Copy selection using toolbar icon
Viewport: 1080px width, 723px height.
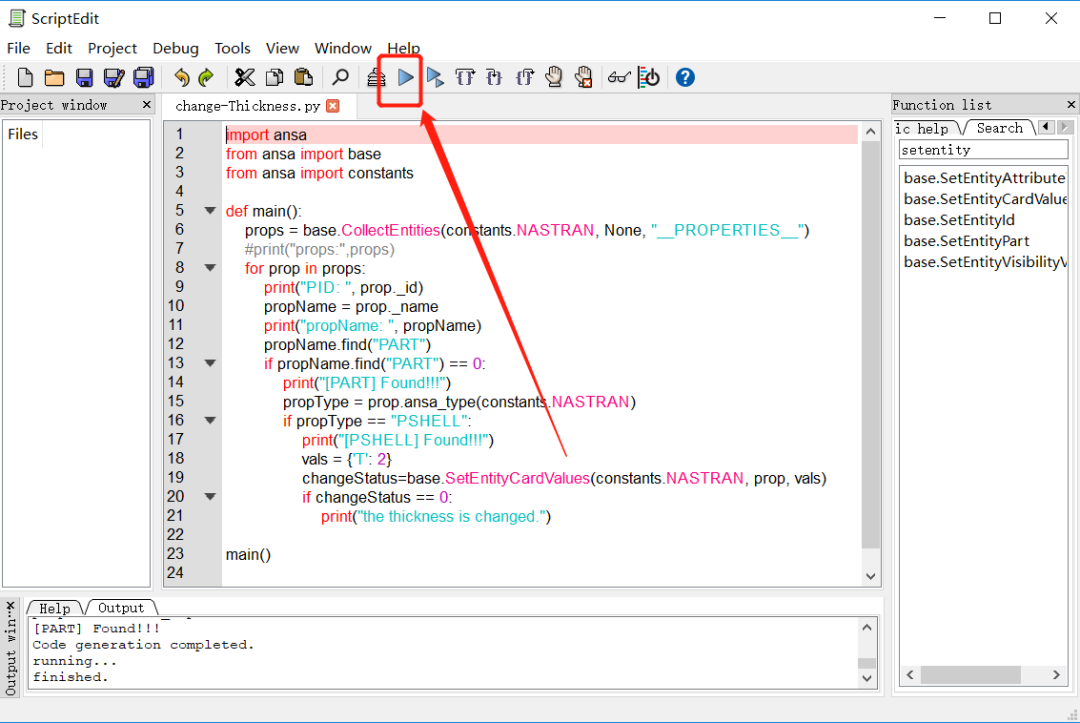pyautogui.click(x=274, y=77)
